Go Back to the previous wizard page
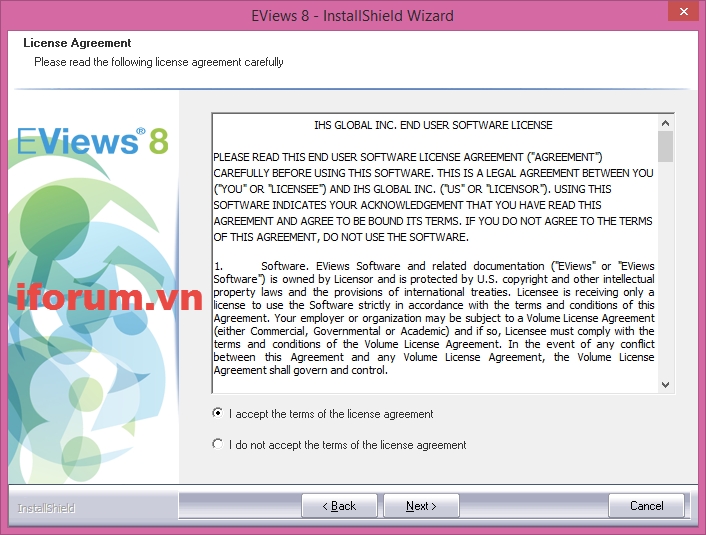The height and width of the screenshot is (535, 706). [x=339, y=506]
